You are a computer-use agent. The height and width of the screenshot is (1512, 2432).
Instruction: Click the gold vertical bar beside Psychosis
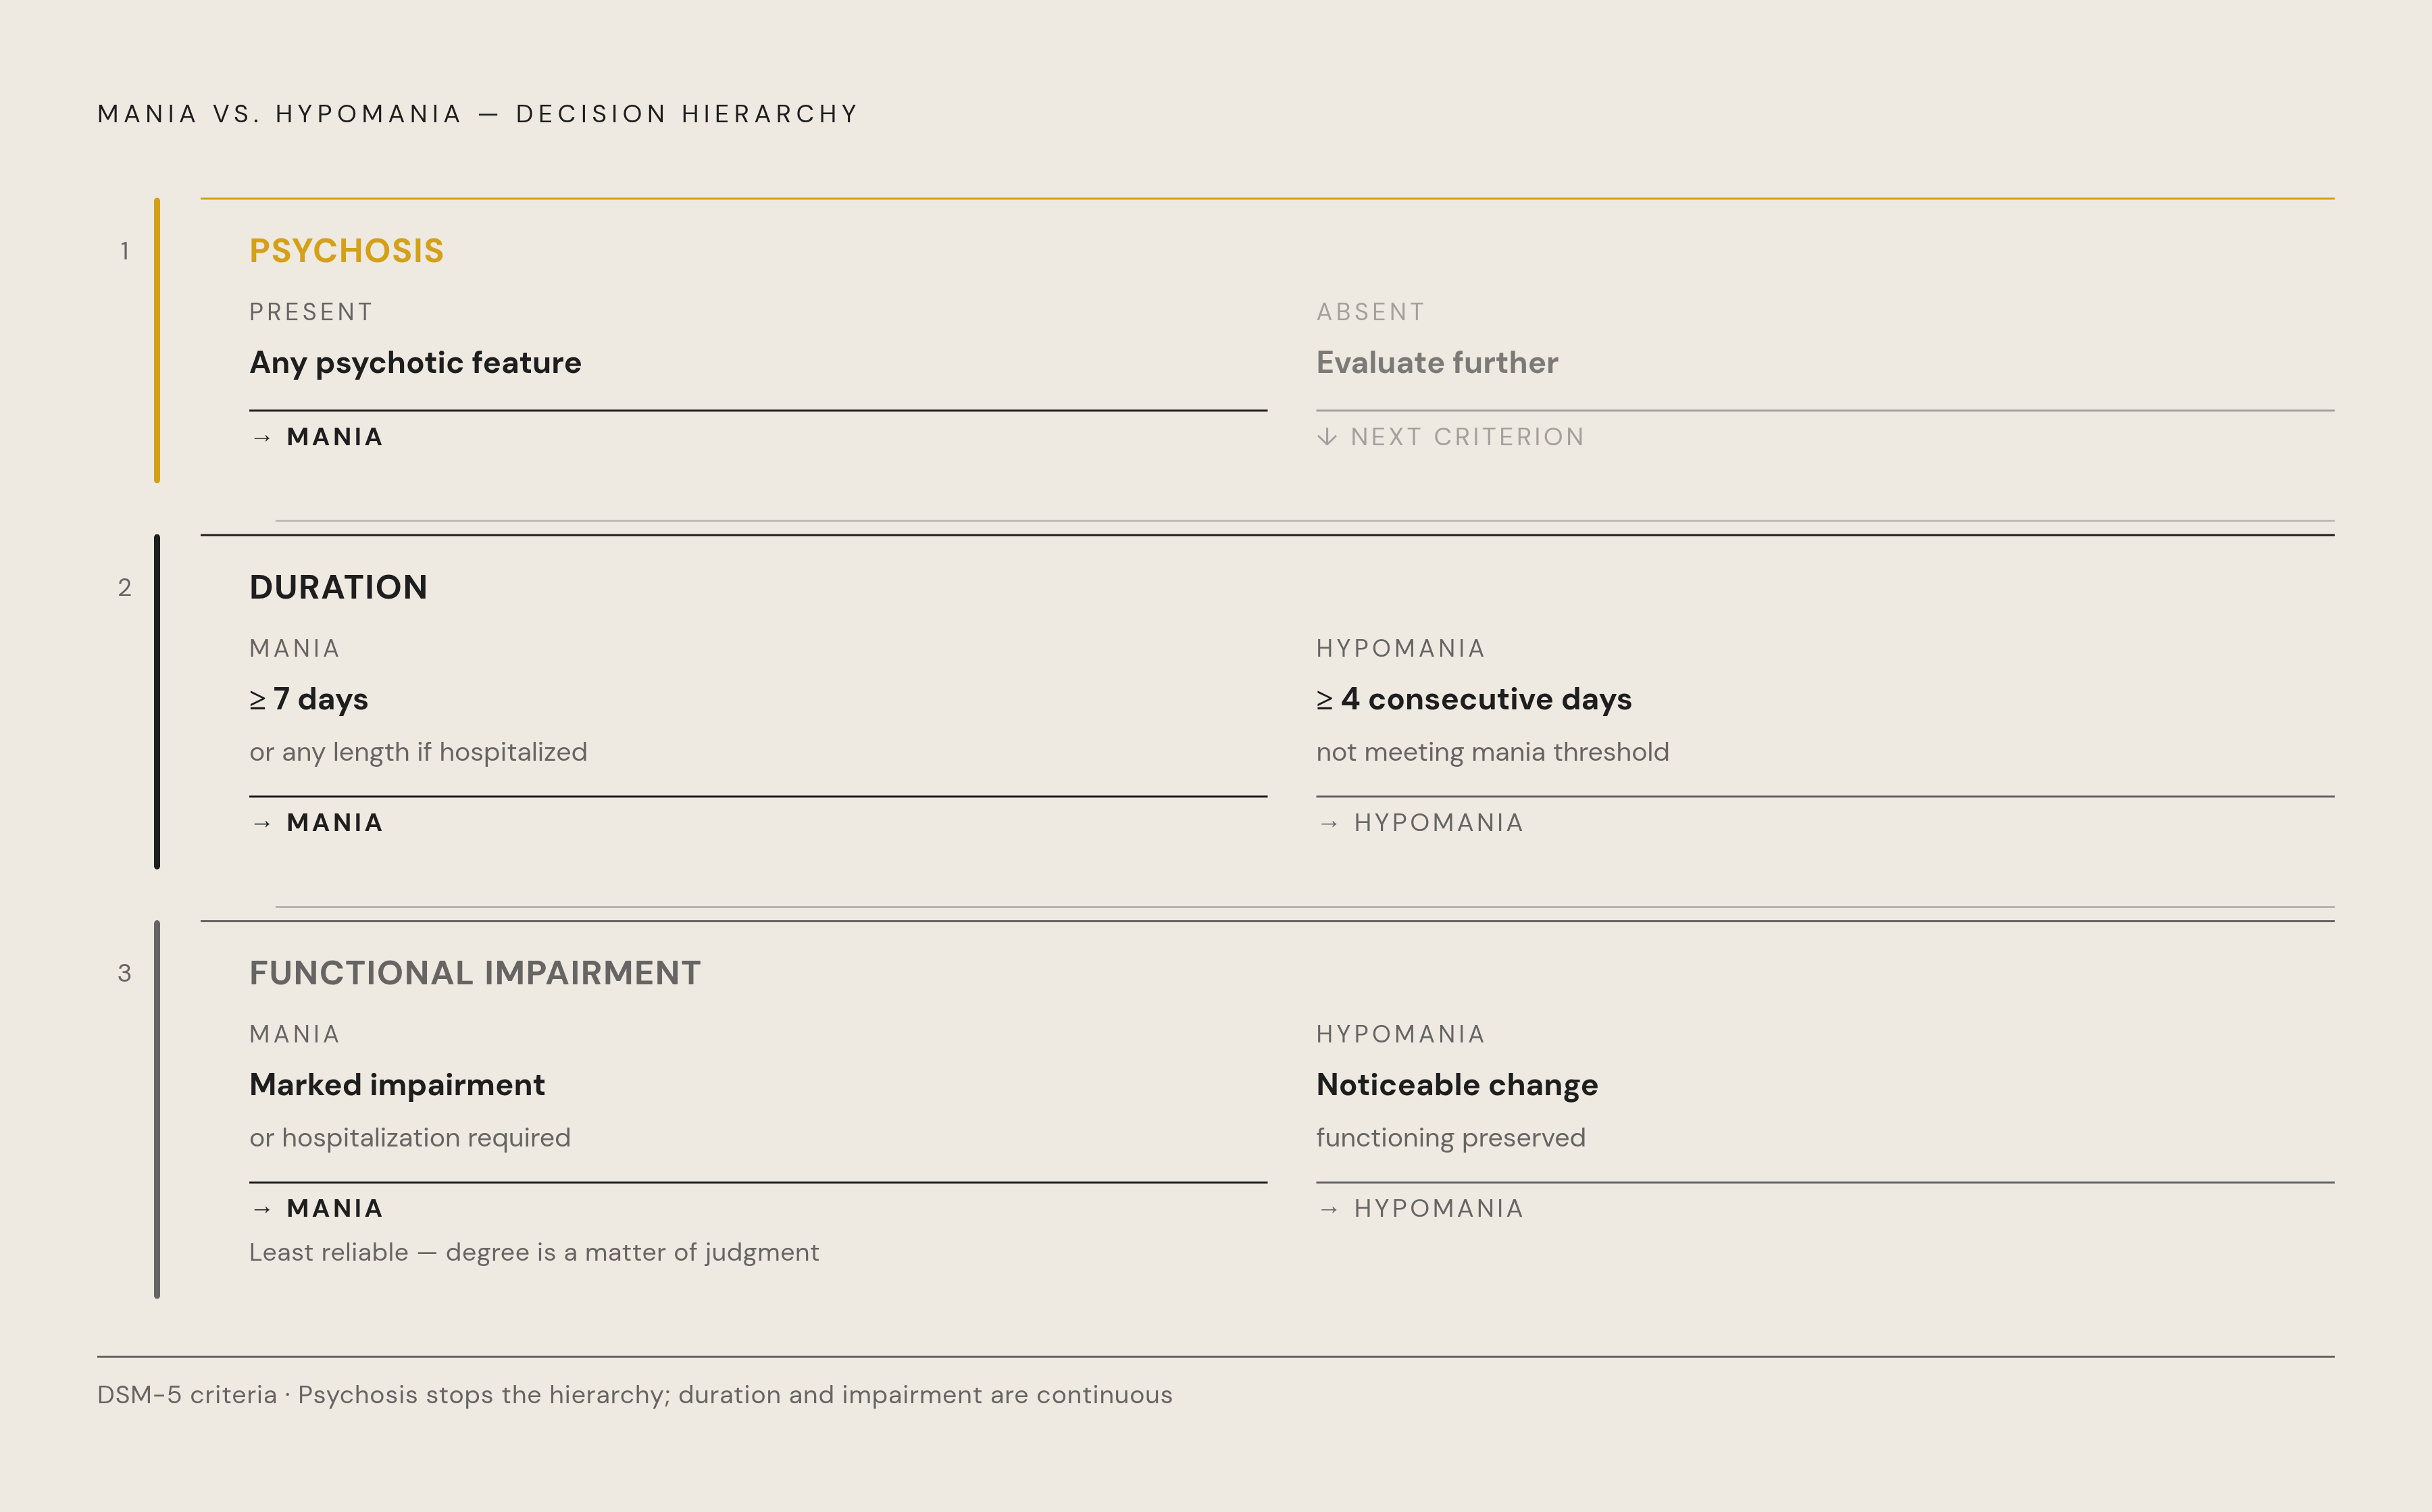(x=157, y=340)
